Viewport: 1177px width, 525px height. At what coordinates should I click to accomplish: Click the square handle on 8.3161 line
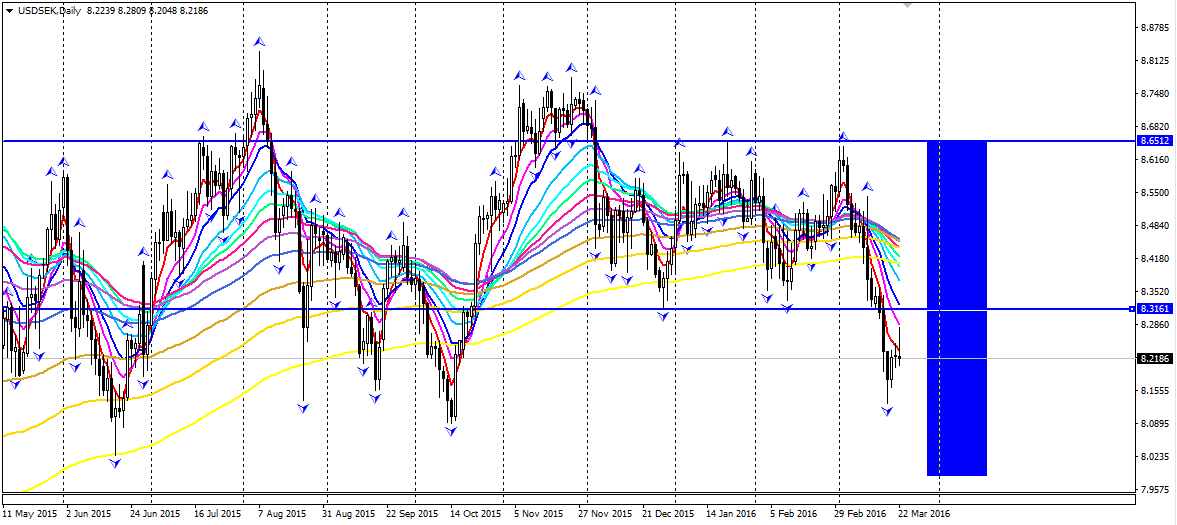tap(1133, 309)
